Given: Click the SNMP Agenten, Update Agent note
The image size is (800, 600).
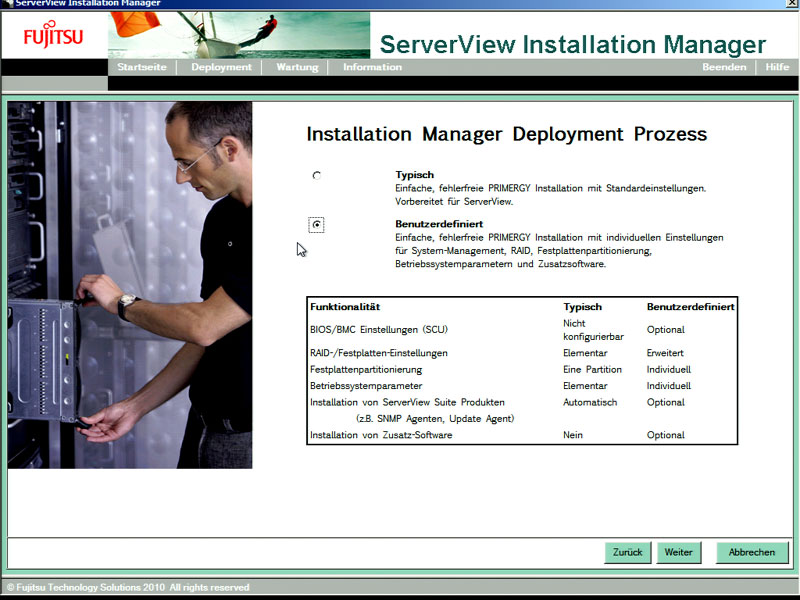Looking at the screenshot, I should (435, 418).
